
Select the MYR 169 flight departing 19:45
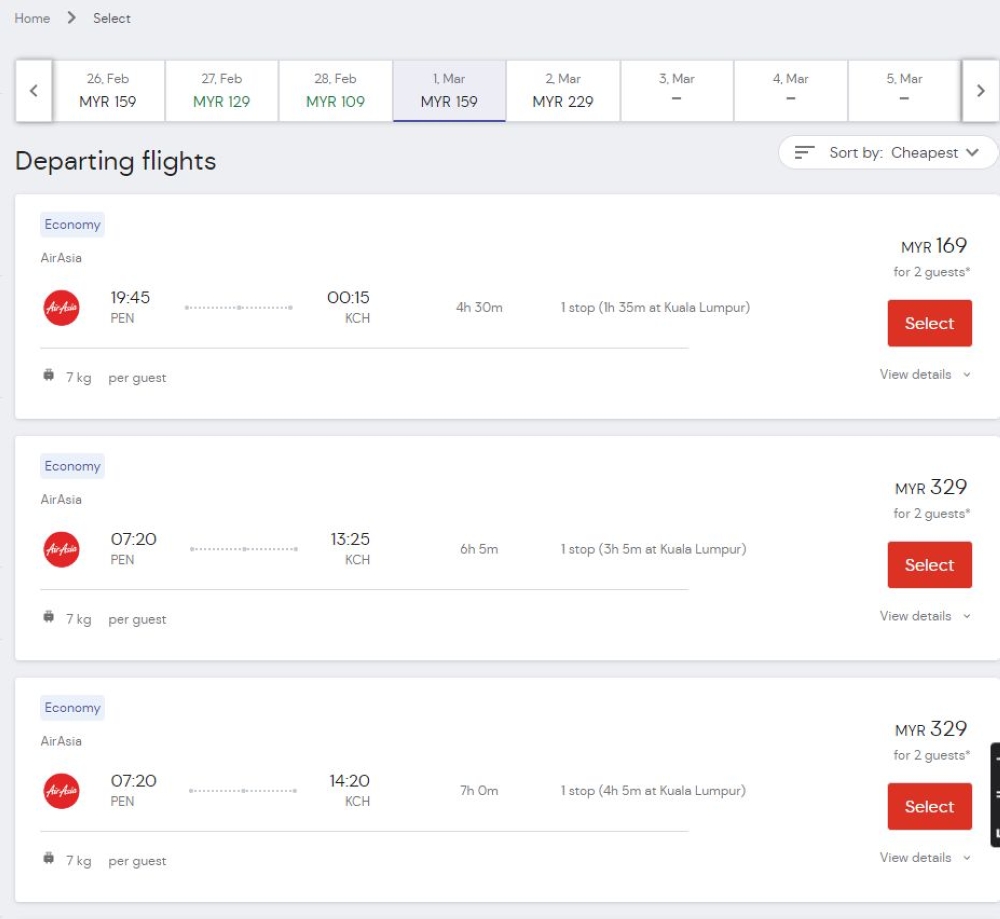coord(929,323)
